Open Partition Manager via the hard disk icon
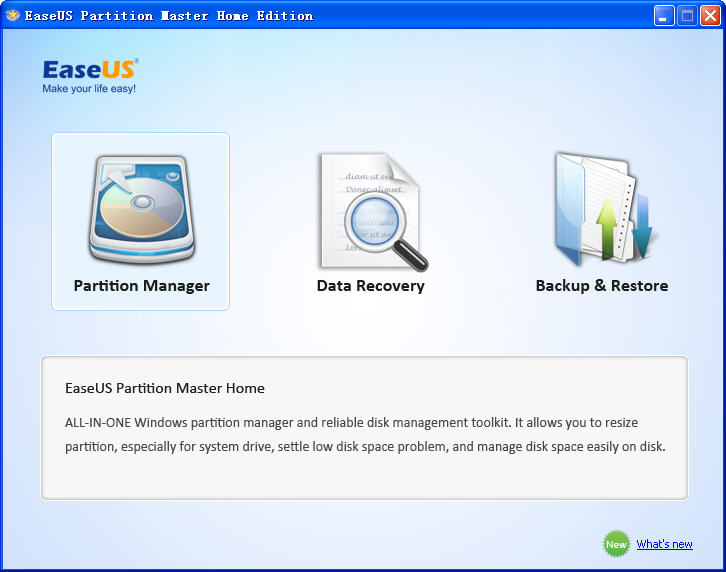726x572 pixels. 142,209
